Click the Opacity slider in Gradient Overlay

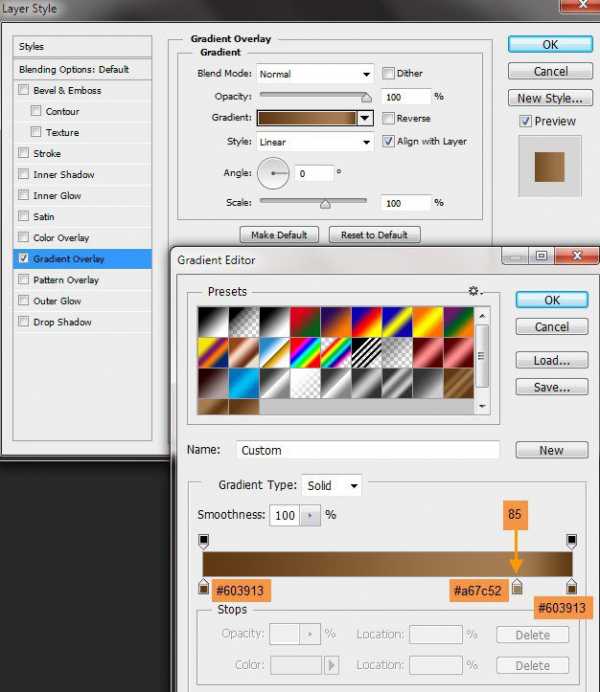pos(315,96)
